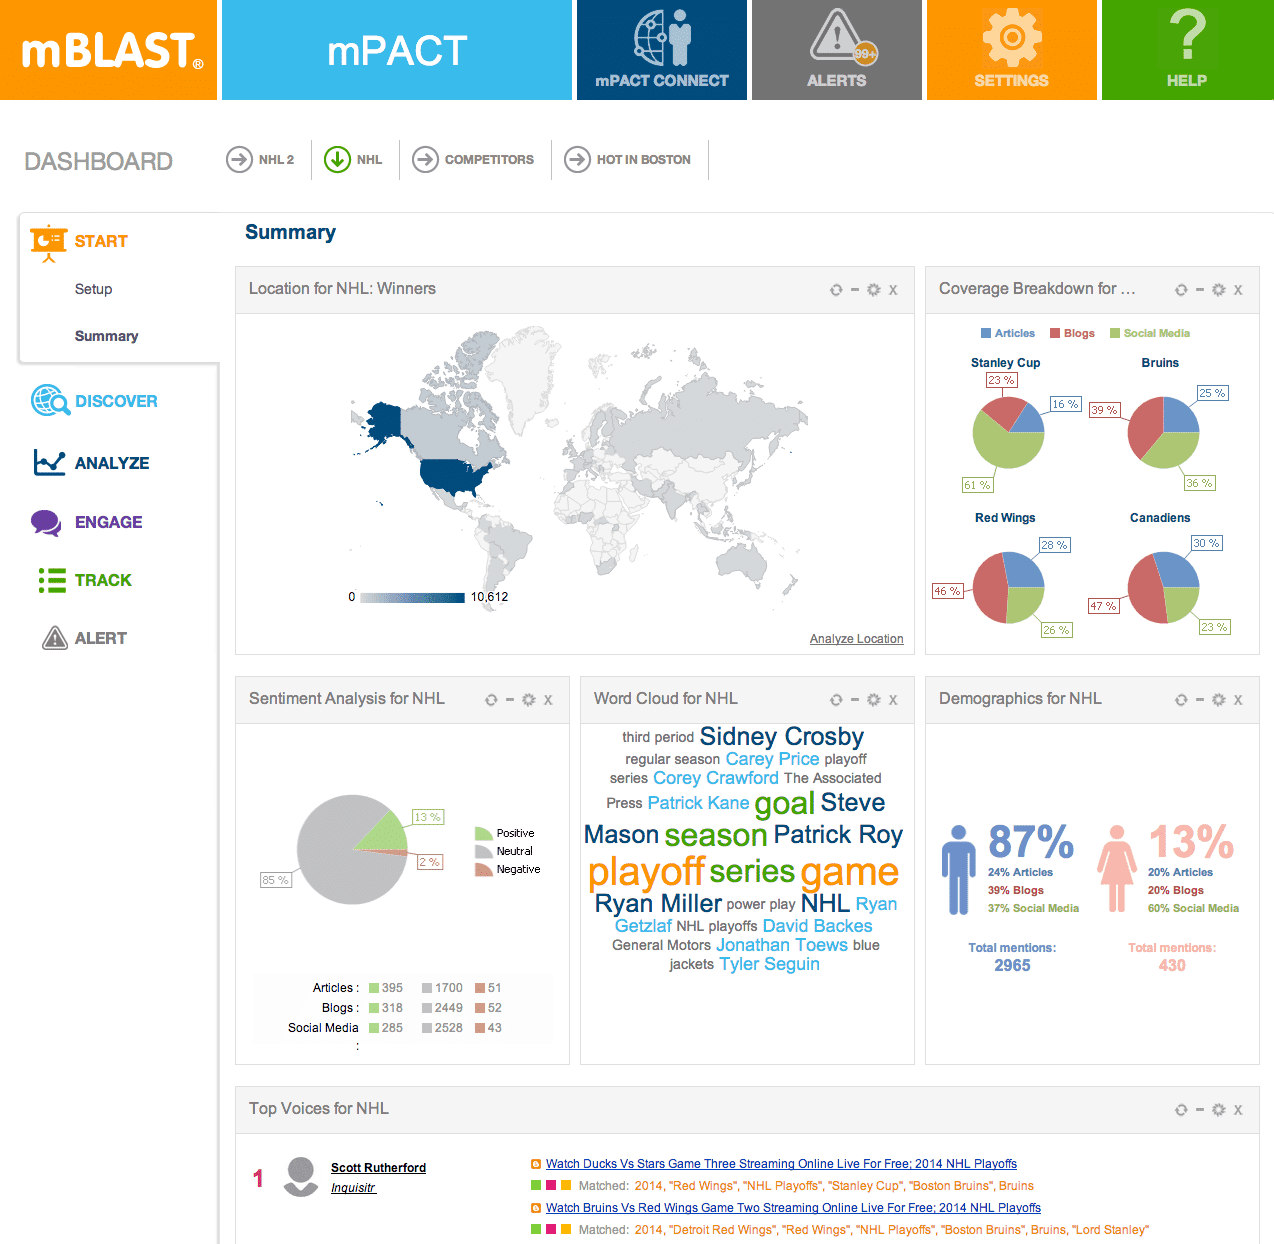Click the Analyze chart icon in sidebar
The width and height of the screenshot is (1274, 1244).
coord(49,463)
